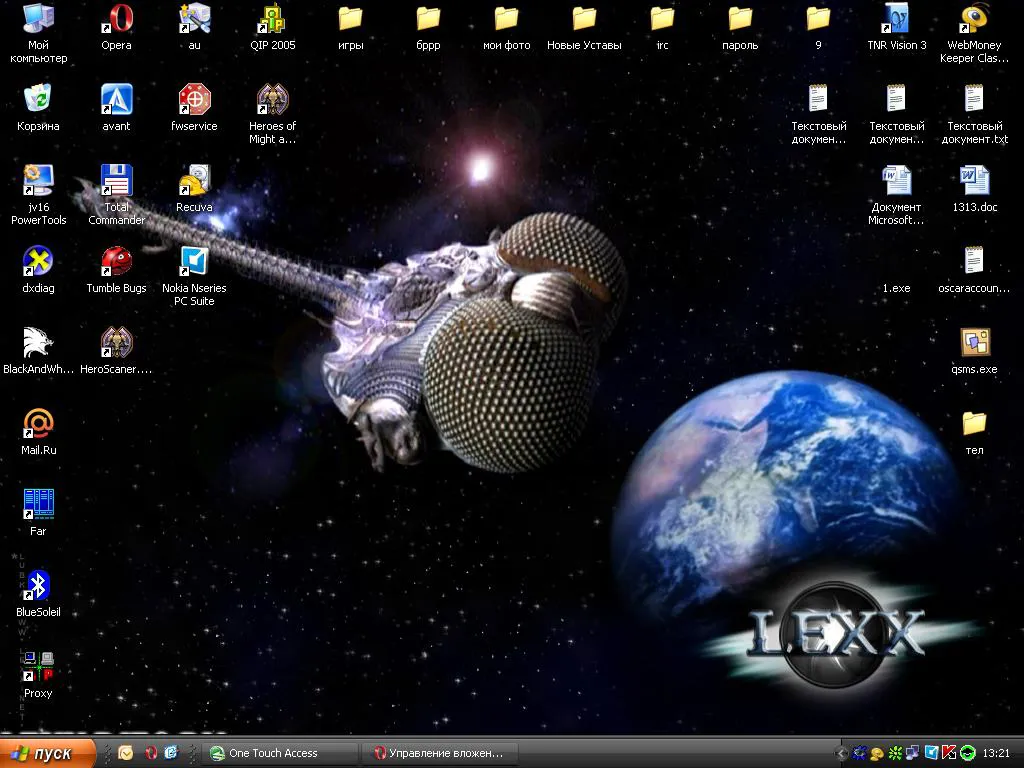
Task: Select the пароль folder
Action: (740, 27)
